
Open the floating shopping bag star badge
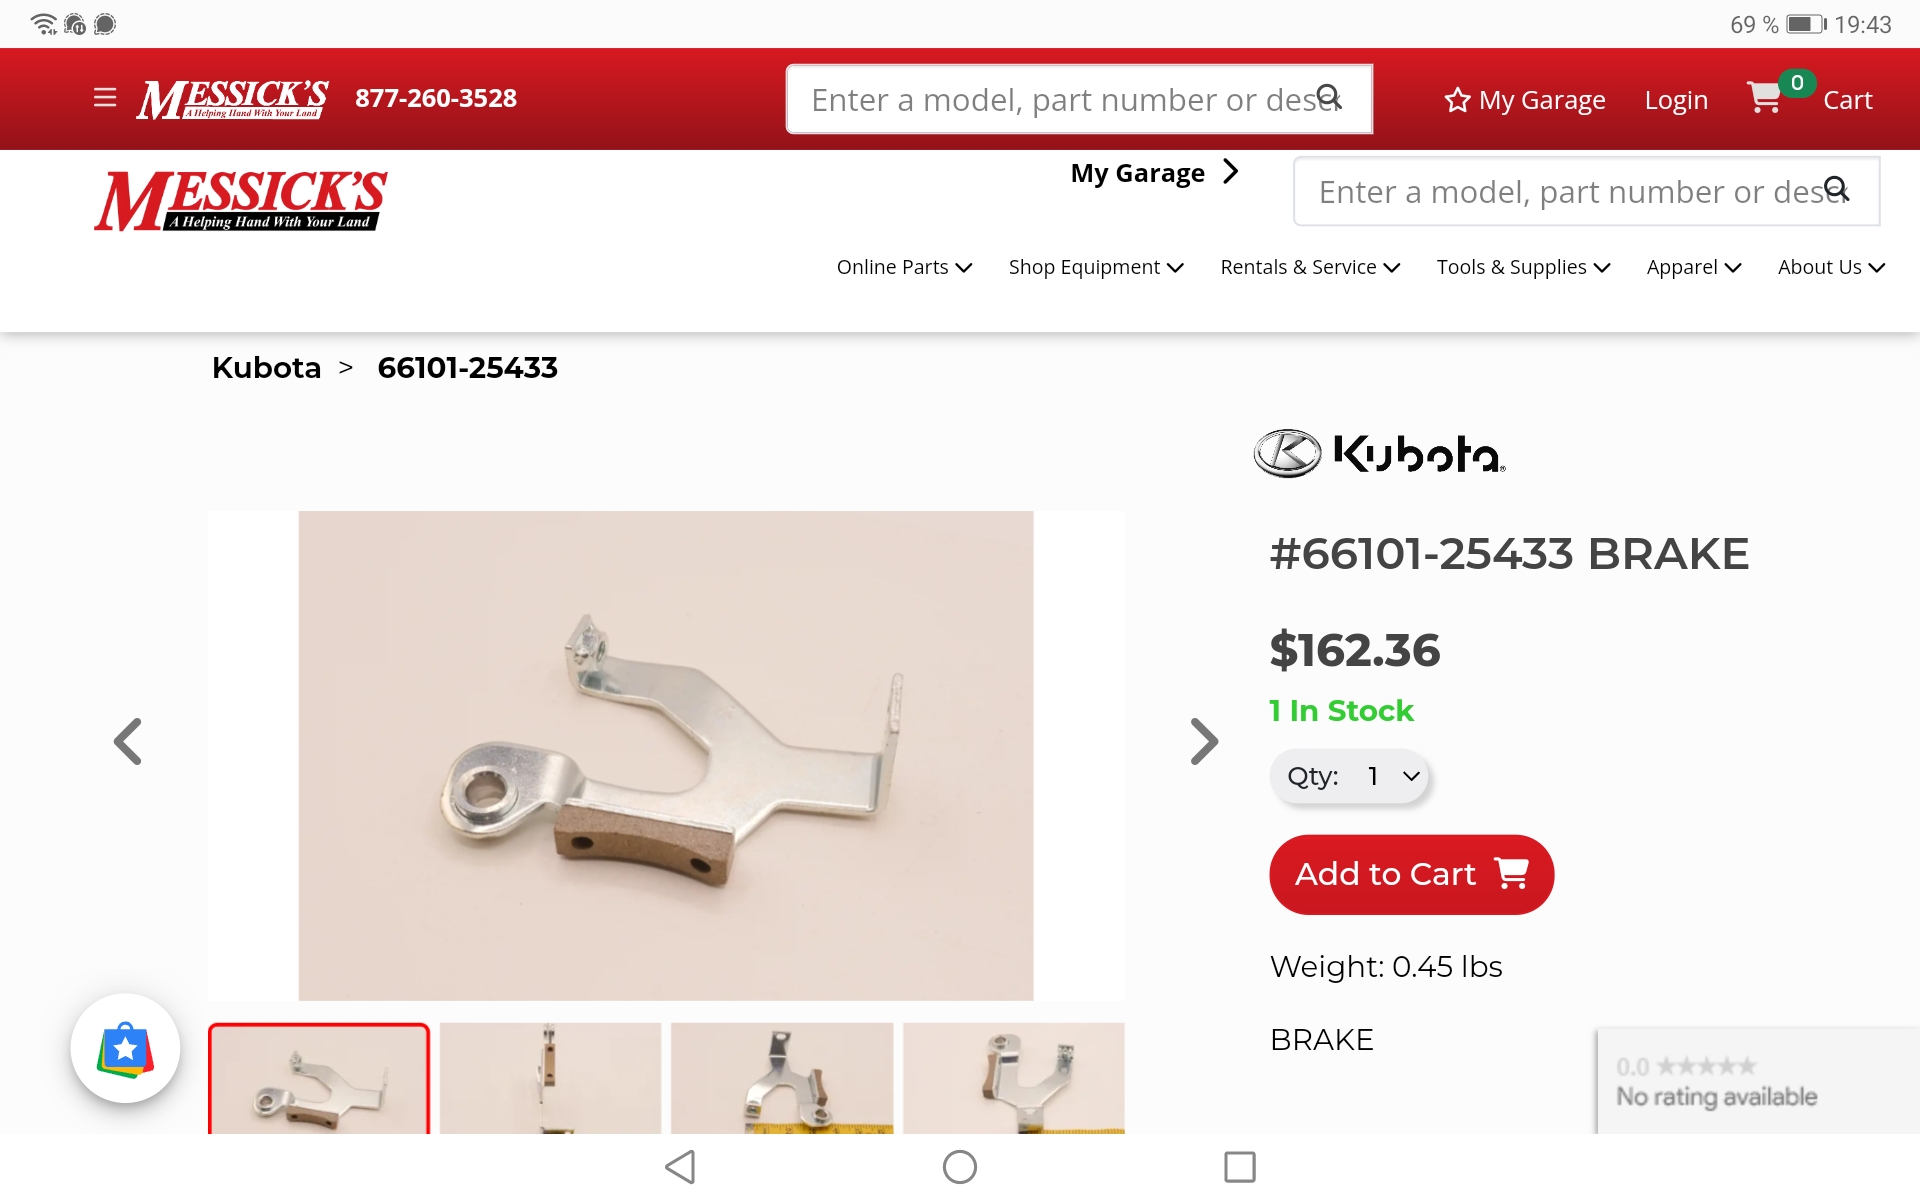coord(125,1048)
